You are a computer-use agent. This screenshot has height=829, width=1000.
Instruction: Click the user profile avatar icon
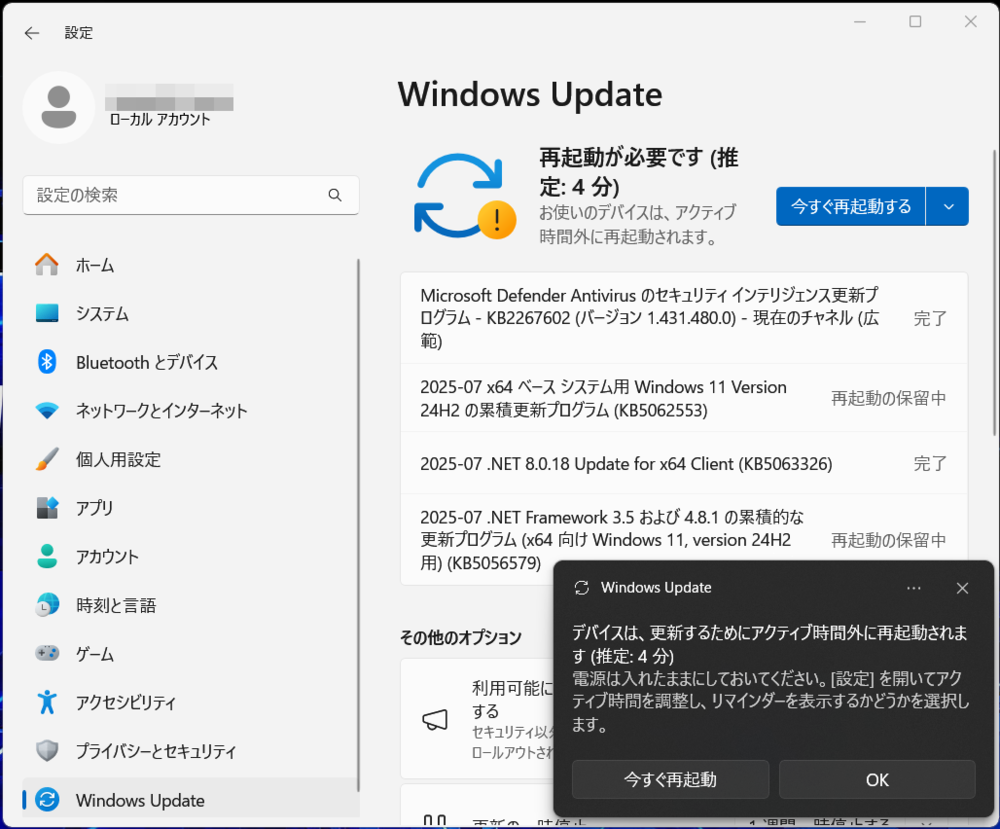pyautogui.click(x=59, y=107)
